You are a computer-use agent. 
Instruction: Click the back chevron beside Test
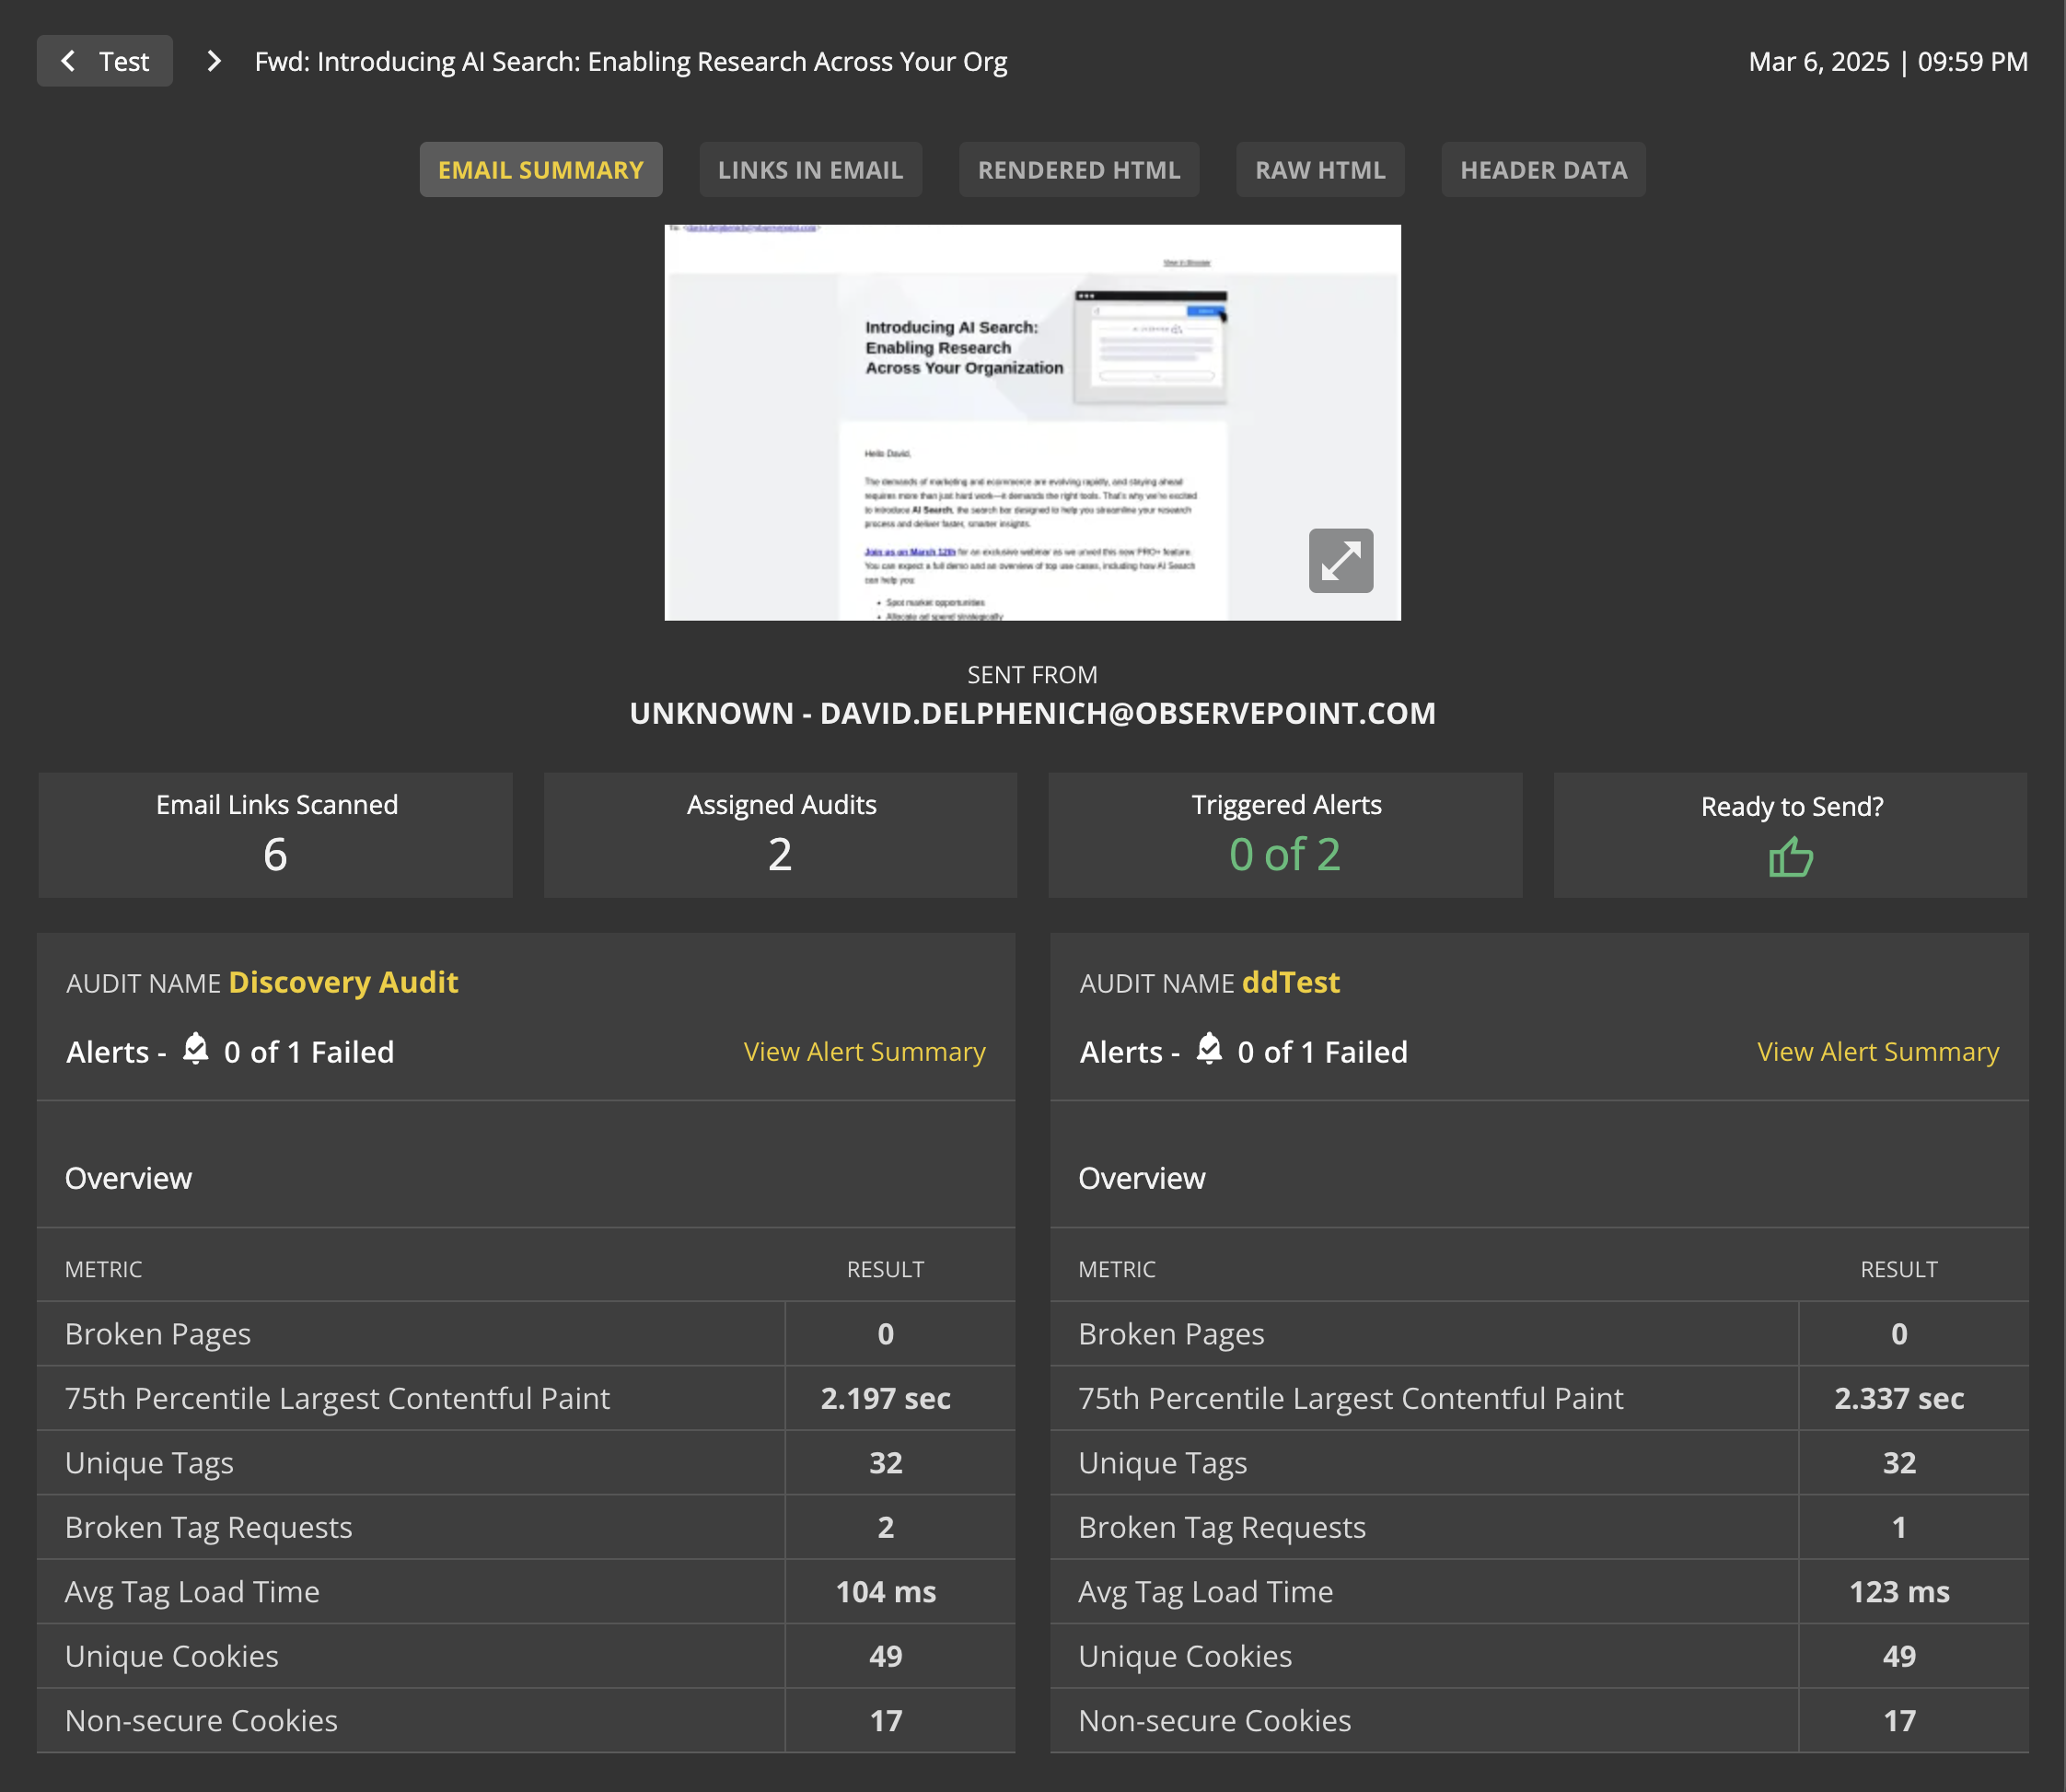click(x=68, y=61)
